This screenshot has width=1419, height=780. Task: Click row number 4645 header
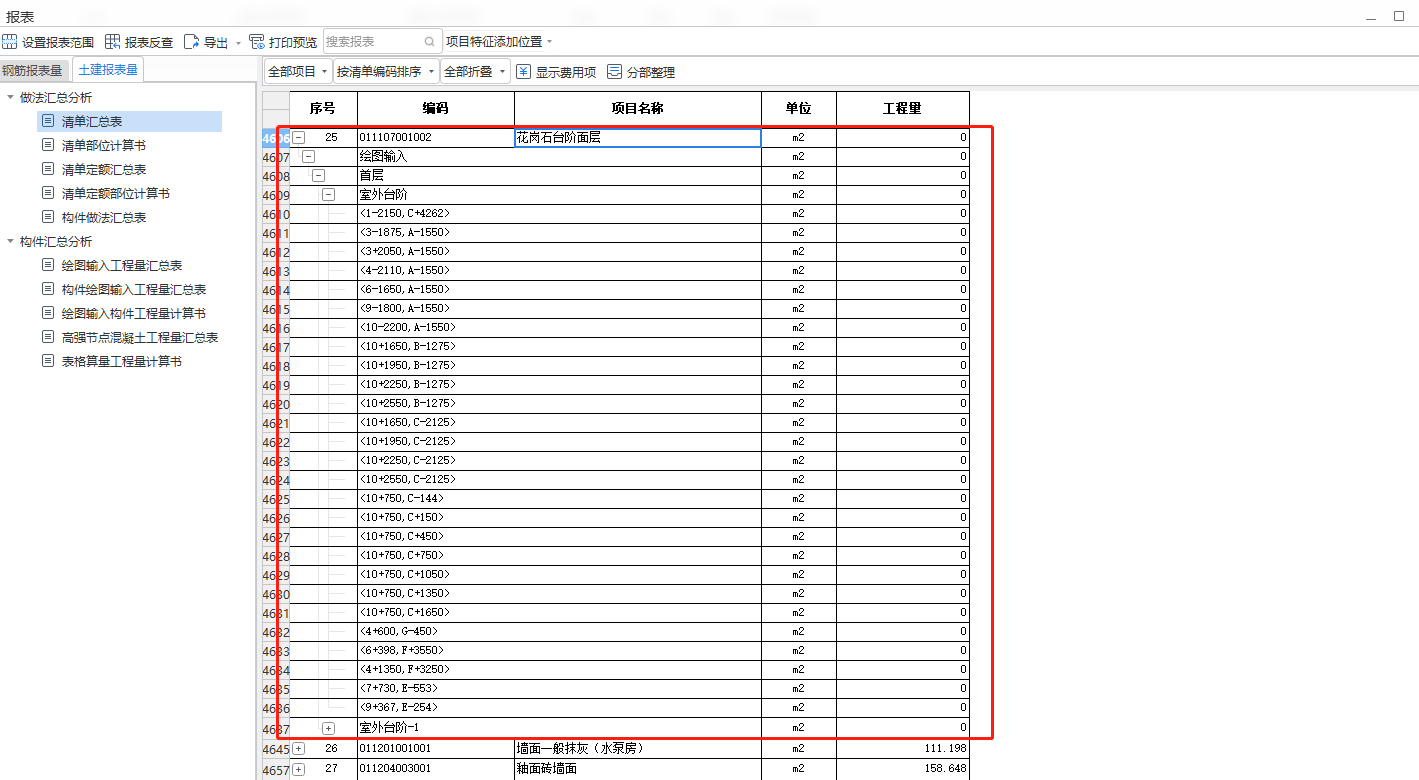pos(276,749)
